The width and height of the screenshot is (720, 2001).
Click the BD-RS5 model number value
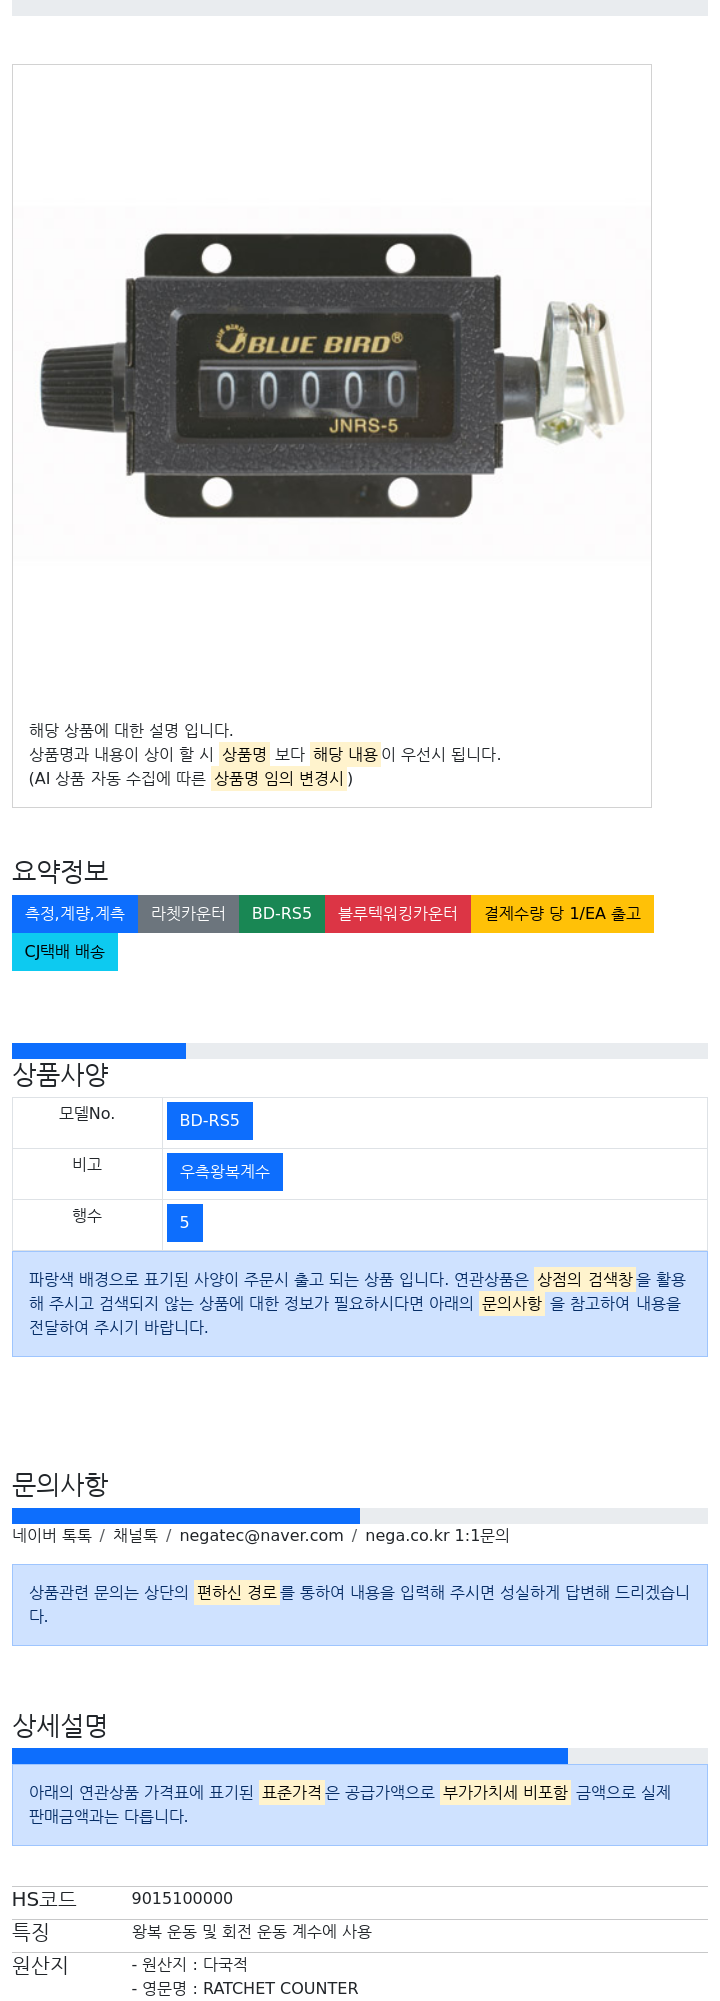(x=210, y=1121)
